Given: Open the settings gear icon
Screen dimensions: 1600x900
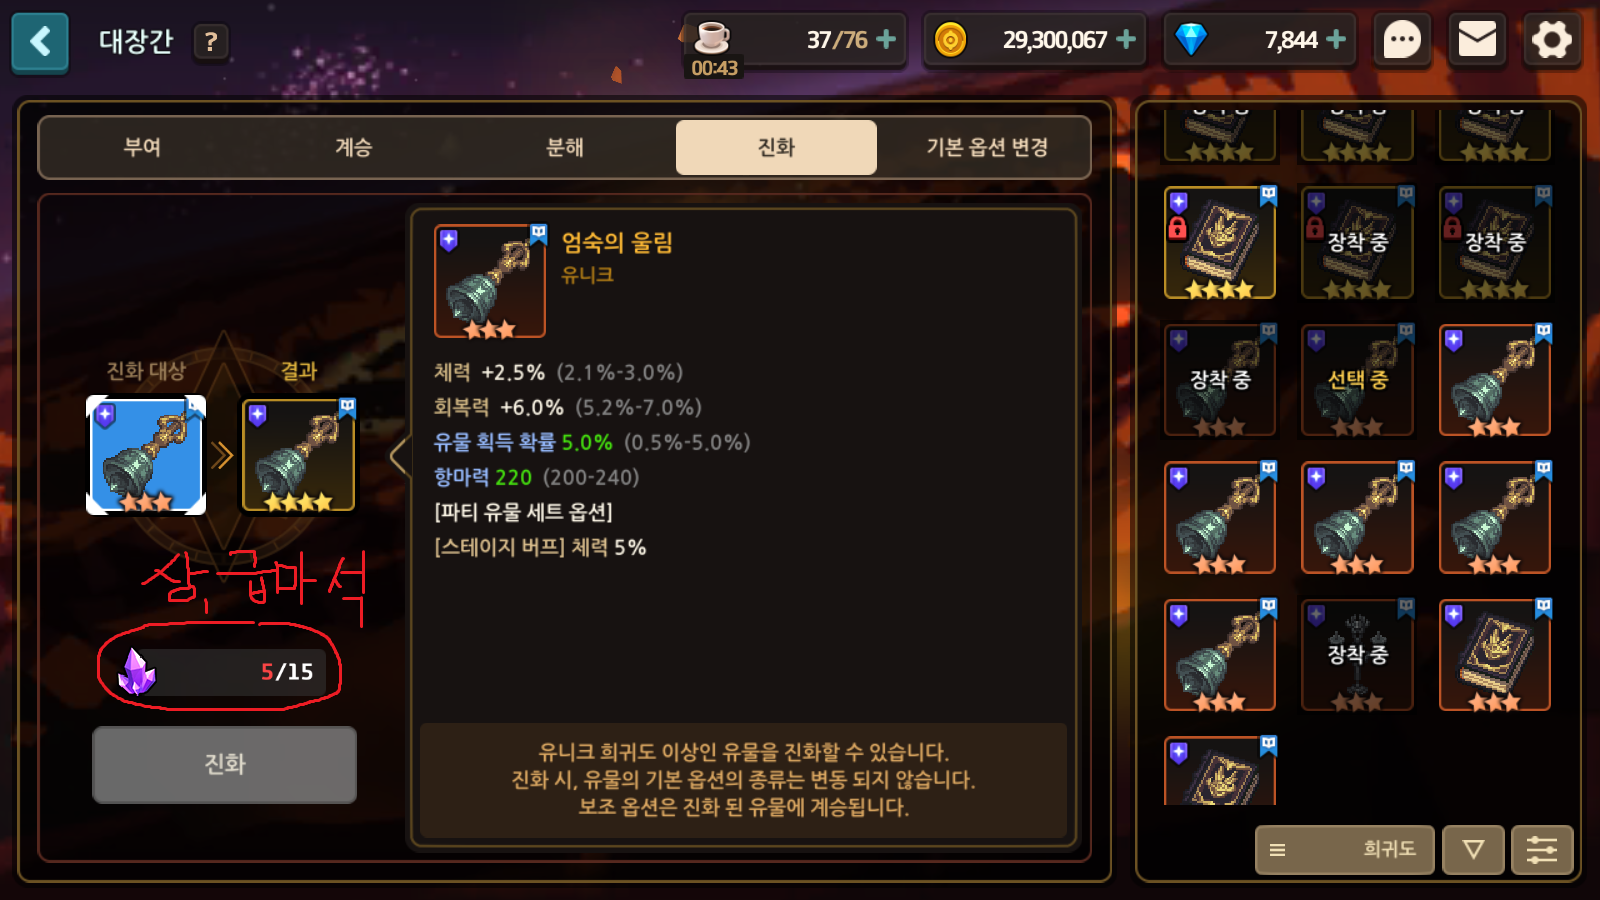Looking at the screenshot, I should coord(1552,41).
